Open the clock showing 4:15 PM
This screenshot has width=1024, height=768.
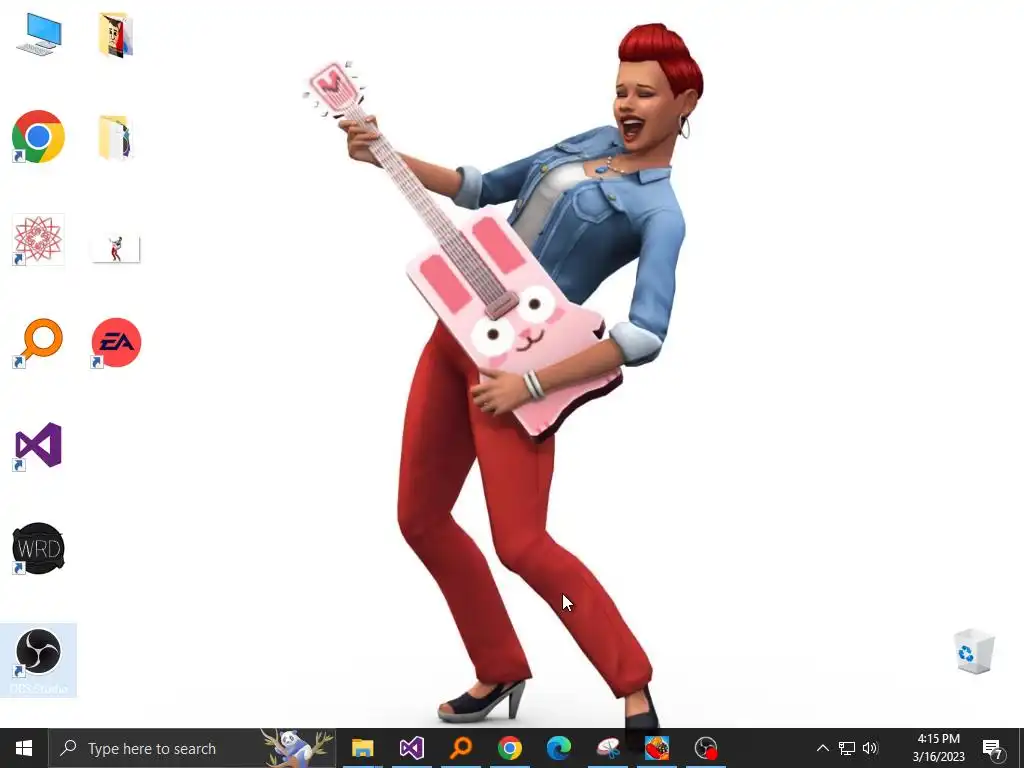(x=938, y=748)
